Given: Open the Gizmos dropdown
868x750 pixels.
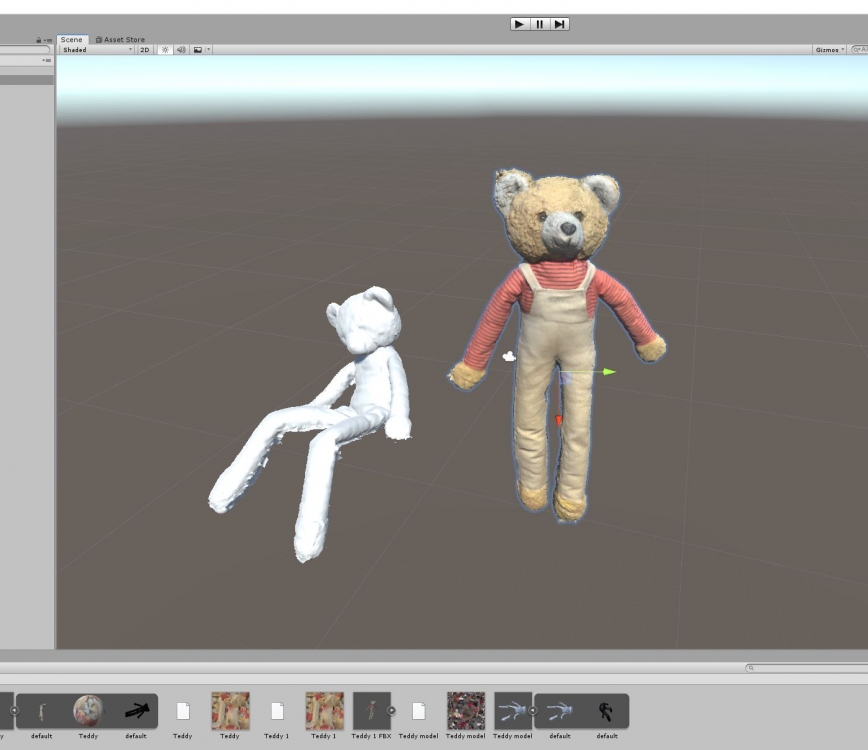Looking at the screenshot, I should 829,50.
